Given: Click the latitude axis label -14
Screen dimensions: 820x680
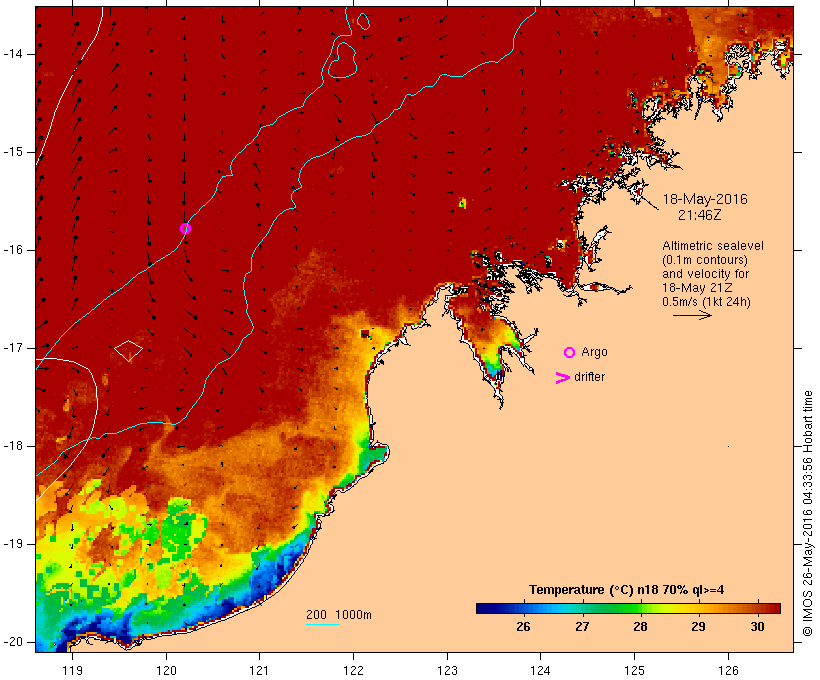Looking at the screenshot, I should point(13,54).
